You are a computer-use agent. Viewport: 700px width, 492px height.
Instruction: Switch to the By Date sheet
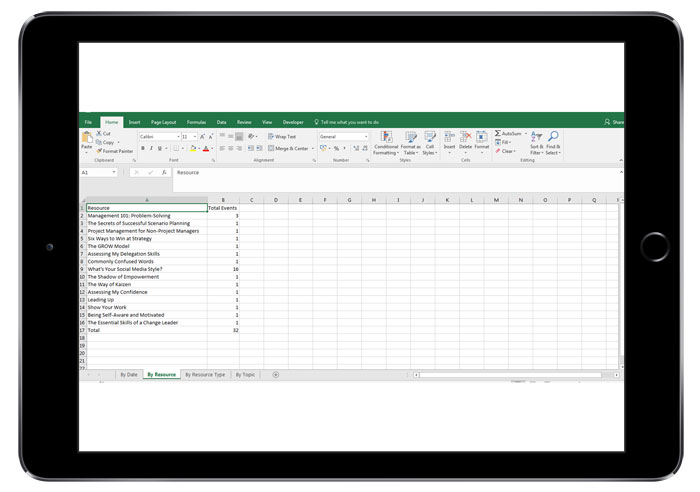[x=129, y=375]
